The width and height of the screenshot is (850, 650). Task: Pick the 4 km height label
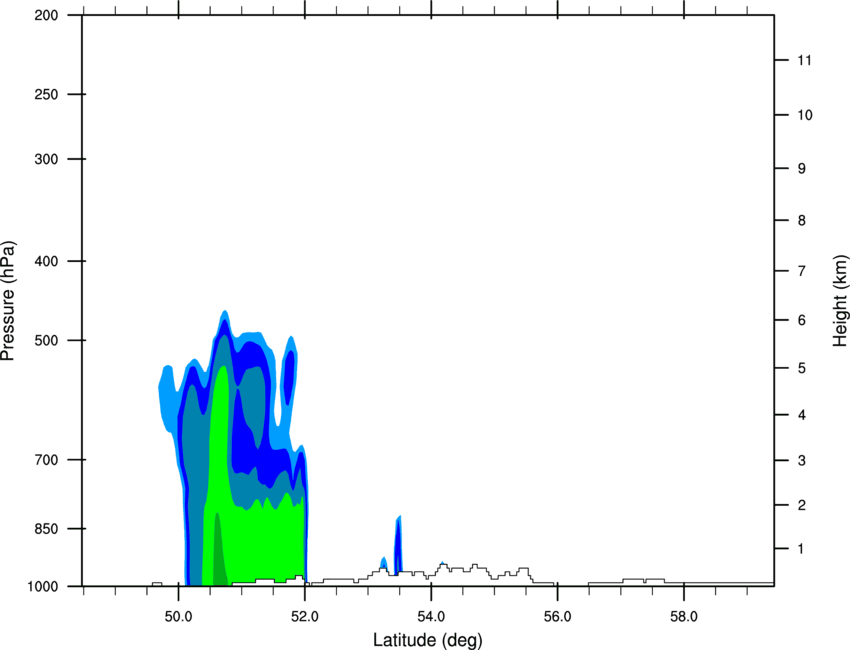pos(802,415)
